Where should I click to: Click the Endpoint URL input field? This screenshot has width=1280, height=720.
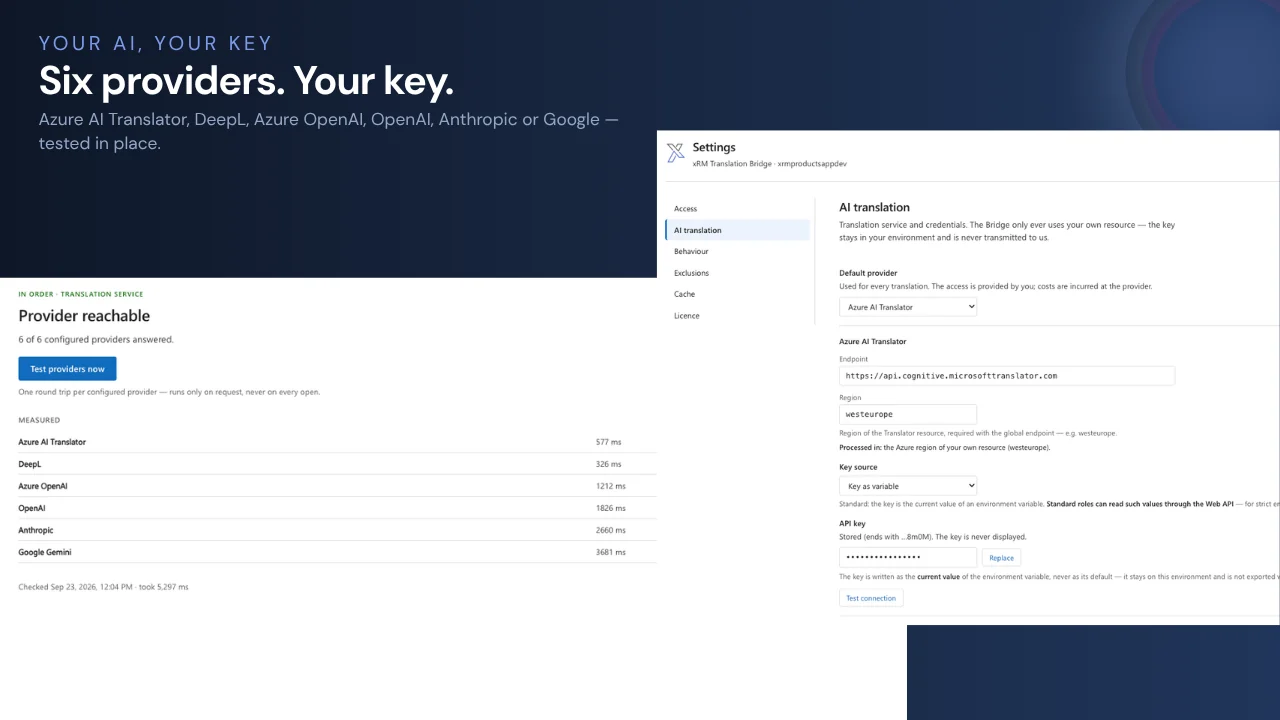(x=1007, y=376)
